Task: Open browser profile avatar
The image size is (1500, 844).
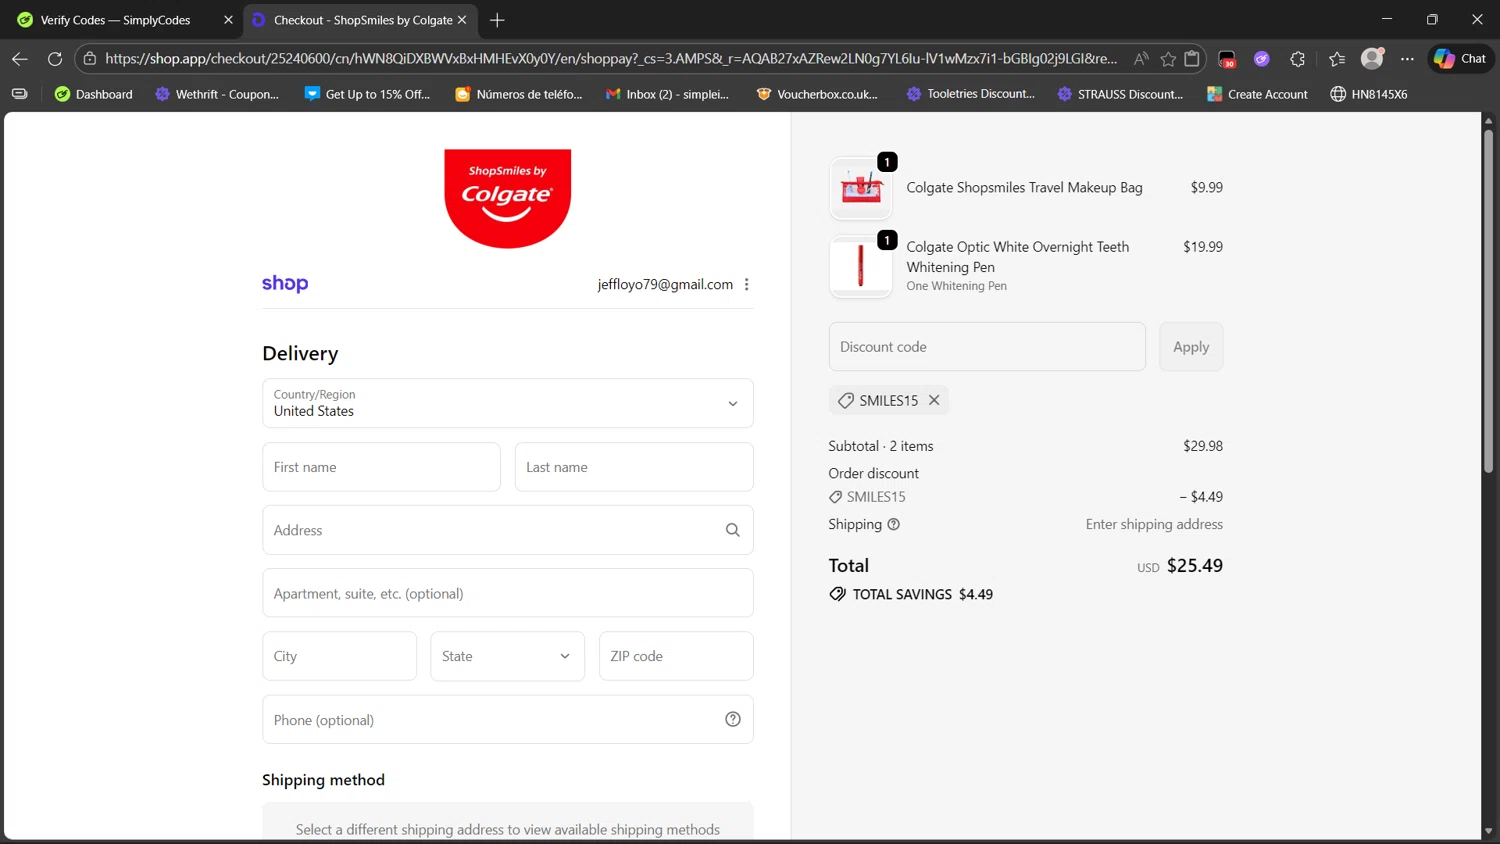Action: [1373, 58]
